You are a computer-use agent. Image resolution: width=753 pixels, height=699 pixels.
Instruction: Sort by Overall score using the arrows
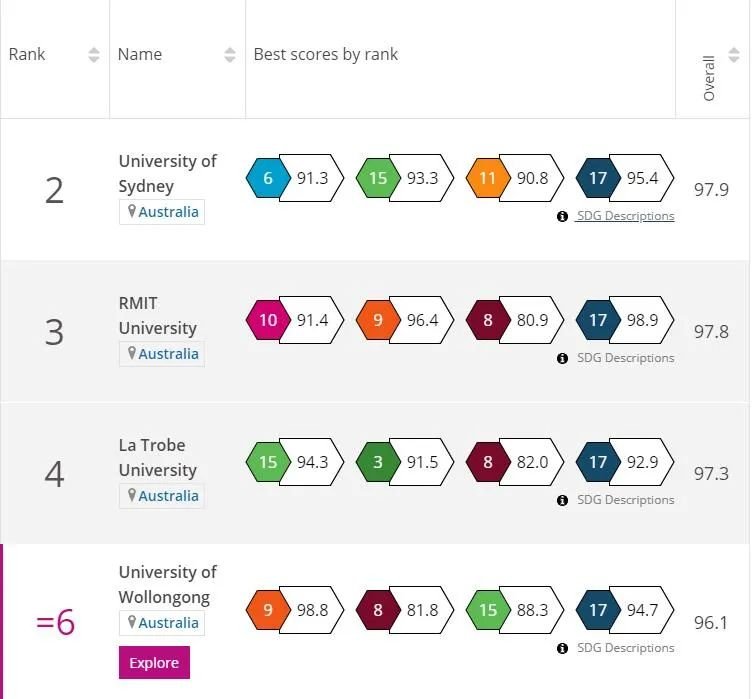[733, 55]
